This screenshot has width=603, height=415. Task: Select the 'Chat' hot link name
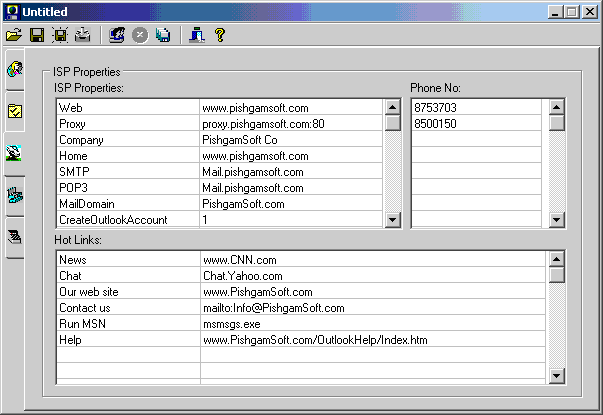point(128,276)
